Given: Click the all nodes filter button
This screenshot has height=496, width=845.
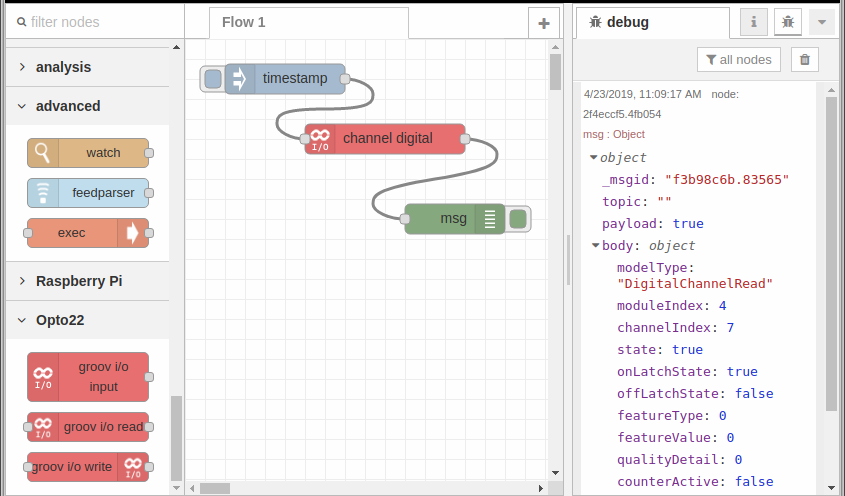Looking at the screenshot, I should click(x=738, y=59).
